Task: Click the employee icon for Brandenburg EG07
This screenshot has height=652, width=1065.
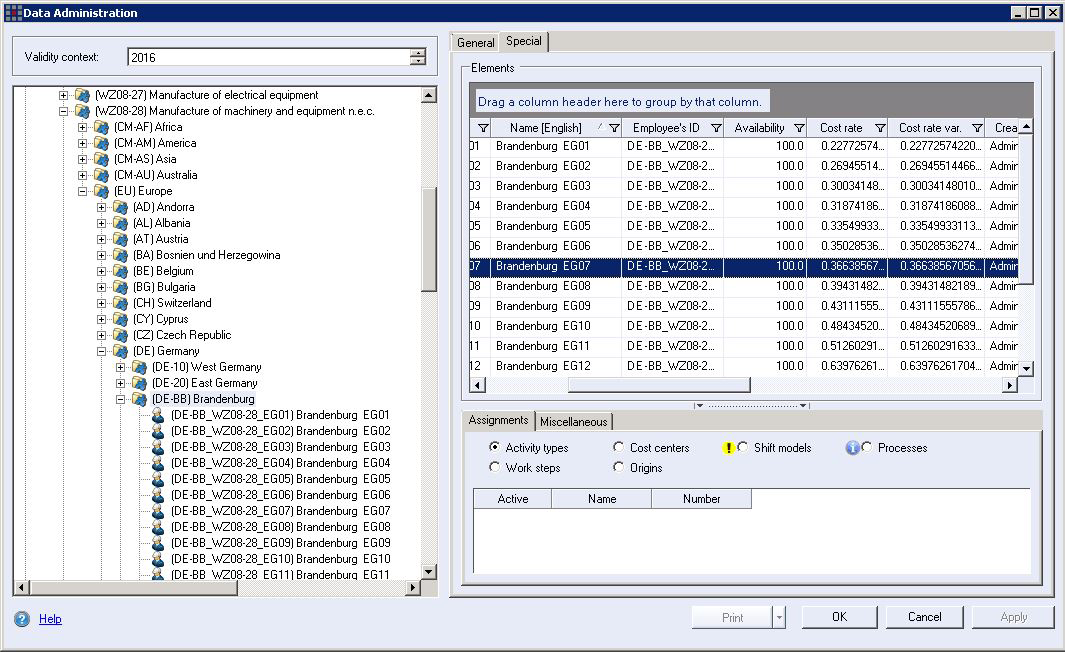Action: (158, 511)
